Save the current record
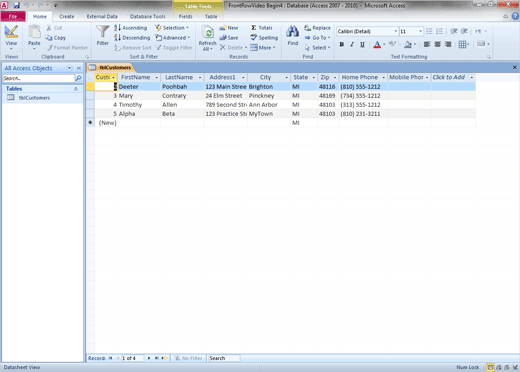Screen dimensions: 520x372 coord(229,38)
